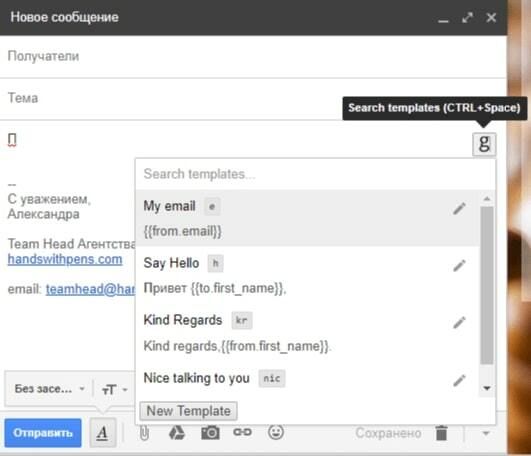Open the emoji picker smiley

(x=276, y=432)
